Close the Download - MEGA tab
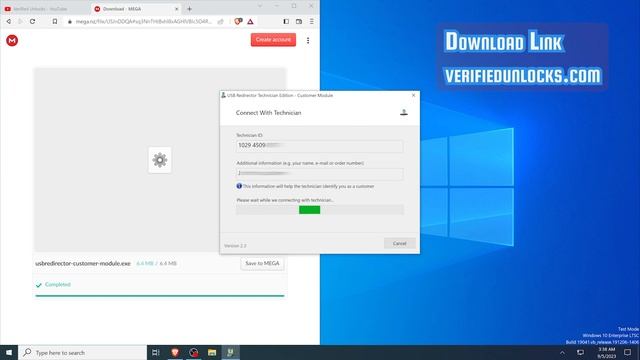 pos(176,9)
